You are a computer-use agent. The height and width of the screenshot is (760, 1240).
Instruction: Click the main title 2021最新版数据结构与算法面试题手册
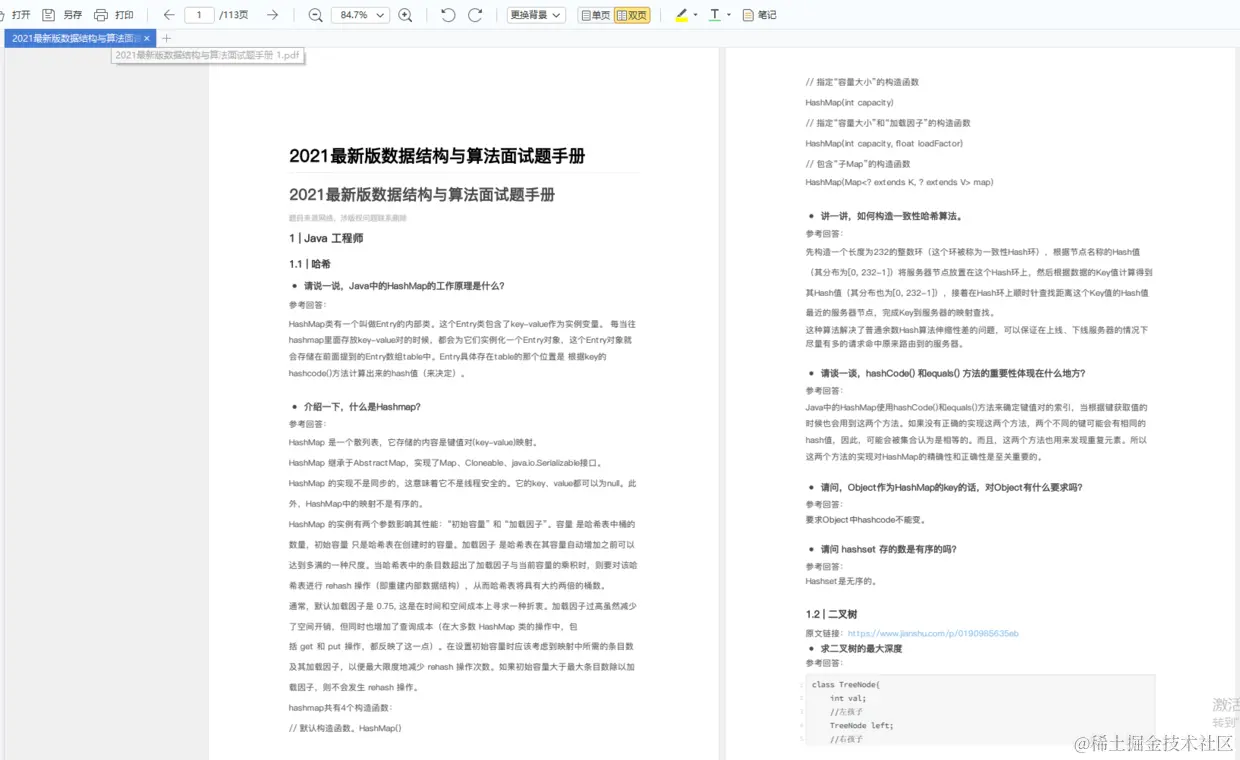[x=437, y=156]
